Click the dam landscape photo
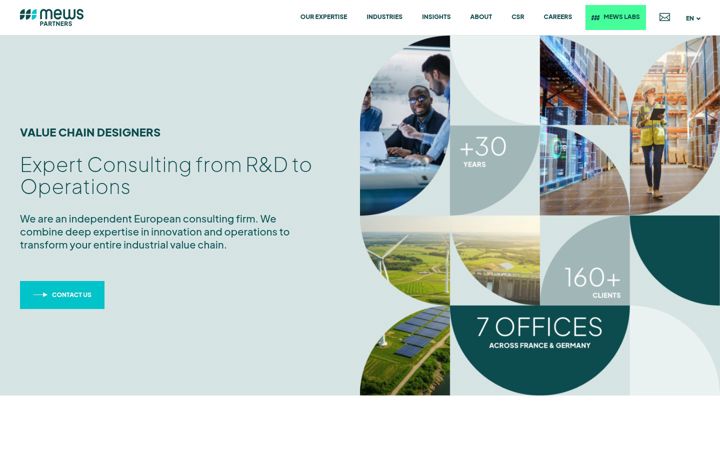The height and width of the screenshot is (450, 720). coord(495,260)
